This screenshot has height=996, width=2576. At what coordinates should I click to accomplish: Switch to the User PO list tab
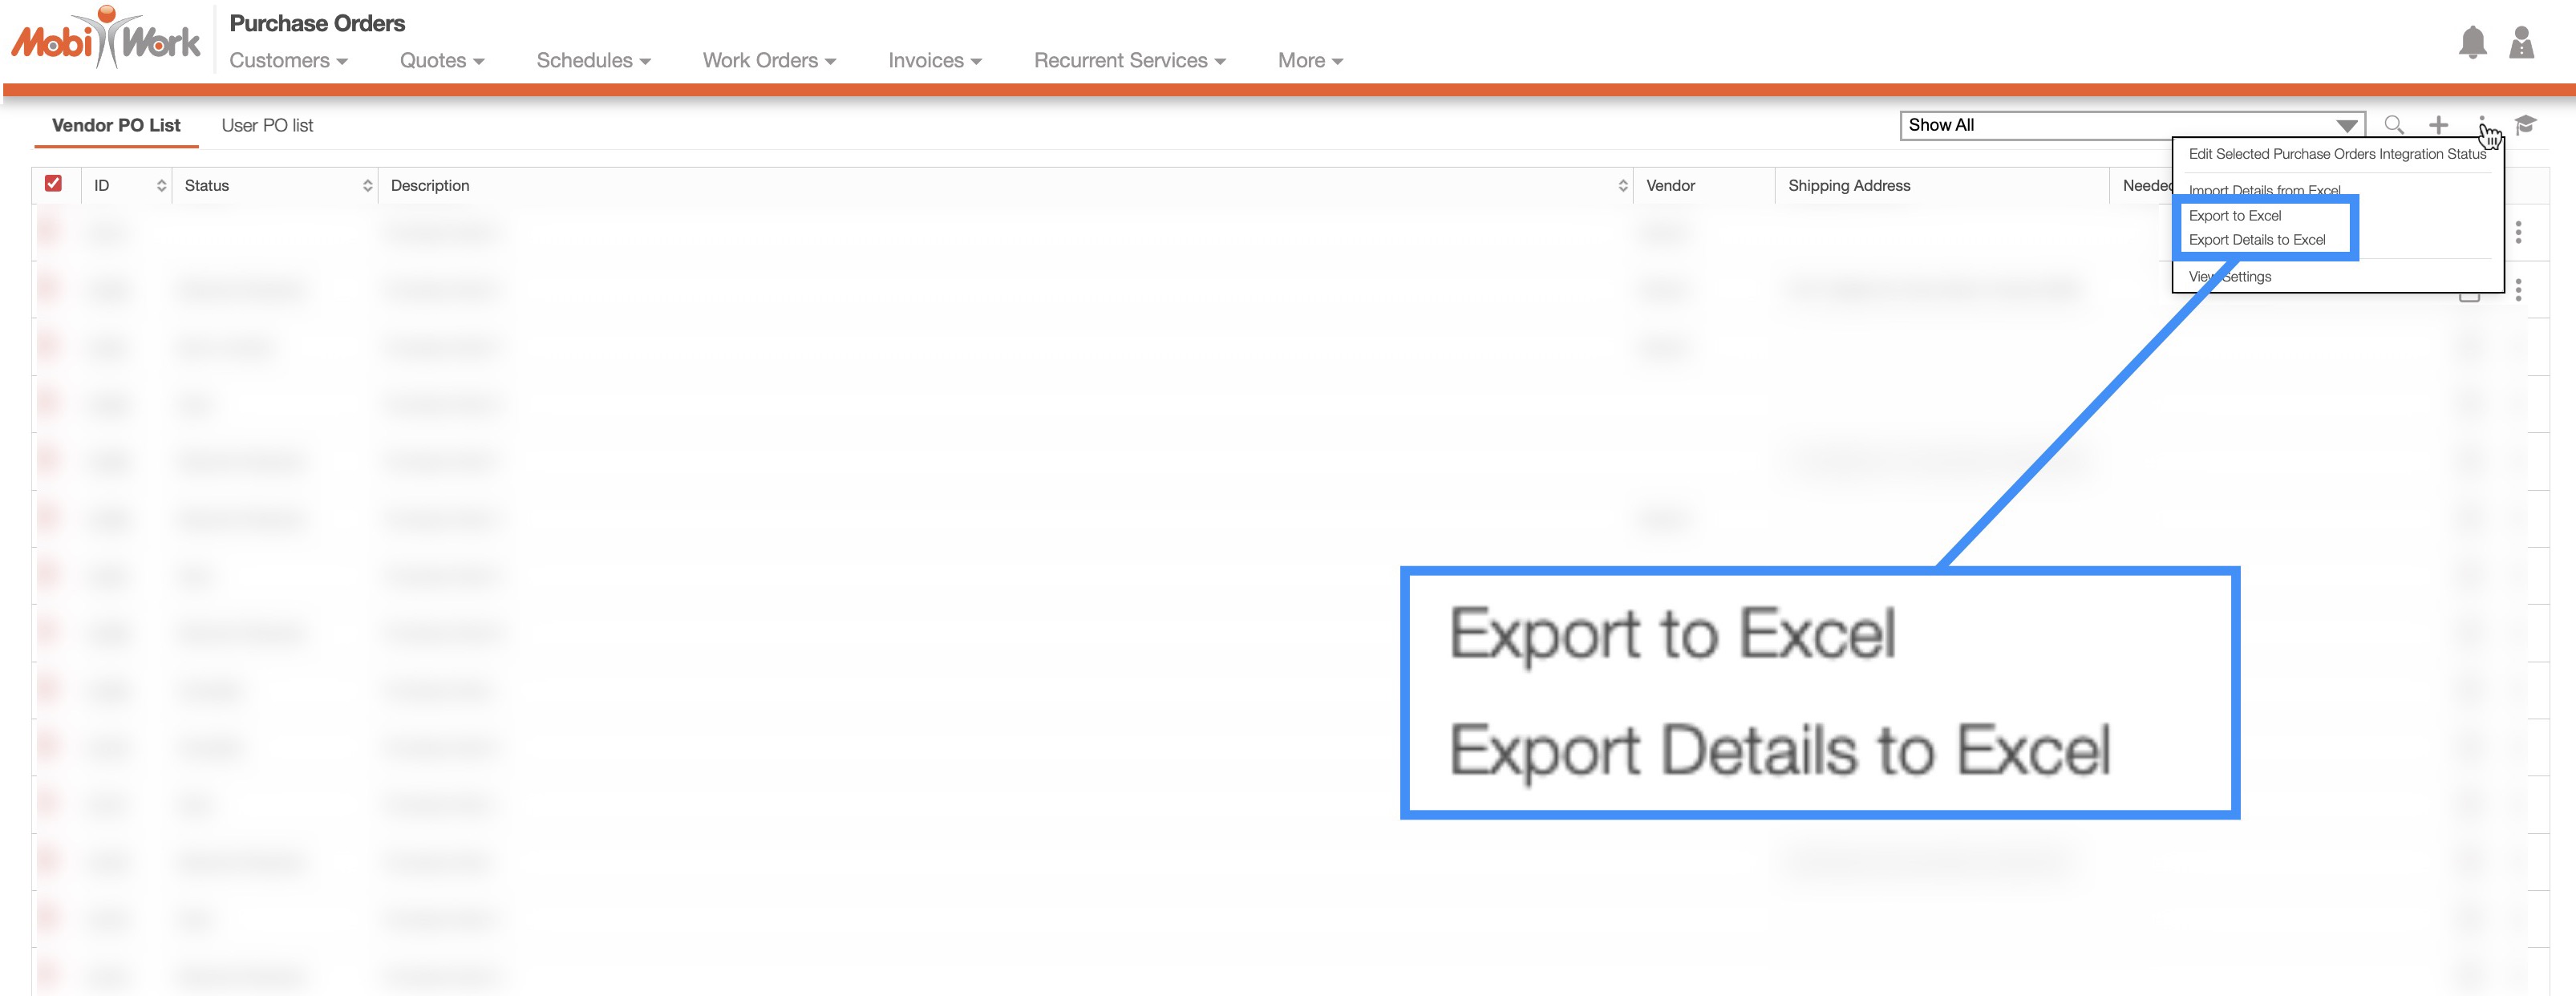click(267, 126)
